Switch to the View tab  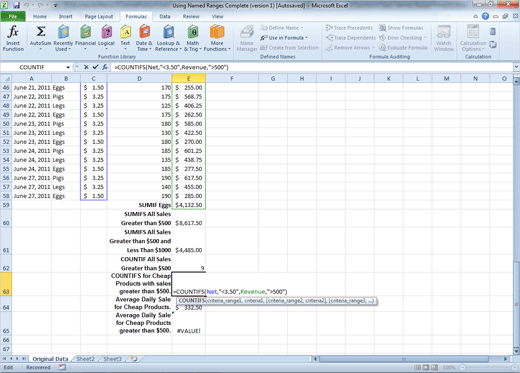tap(217, 16)
